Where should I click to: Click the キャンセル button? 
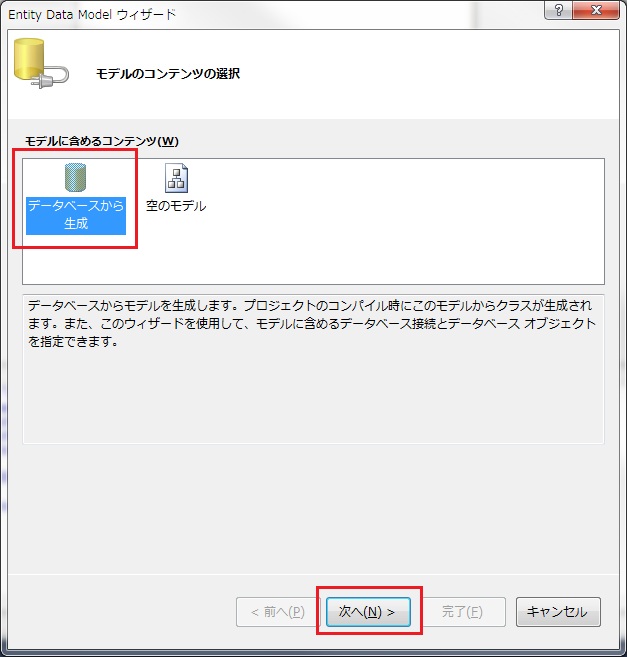pyautogui.click(x=558, y=612)
